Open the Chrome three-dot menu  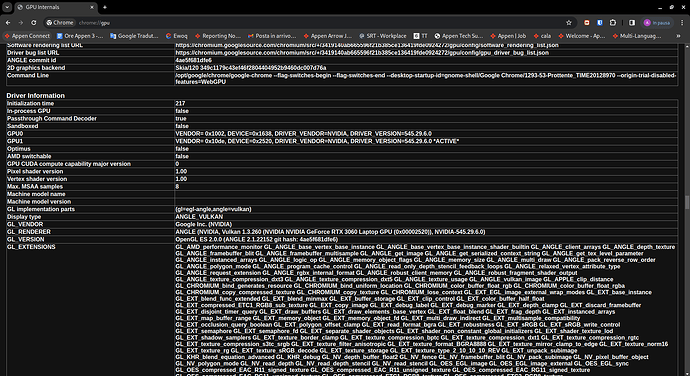pos(682,22)
